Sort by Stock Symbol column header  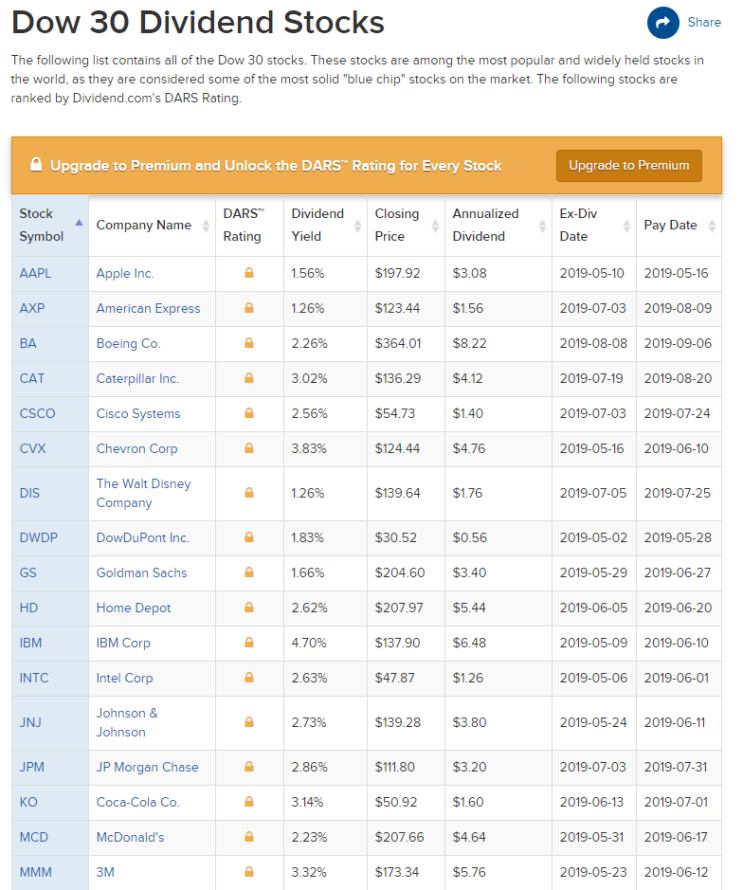click(x=50, y=225)
